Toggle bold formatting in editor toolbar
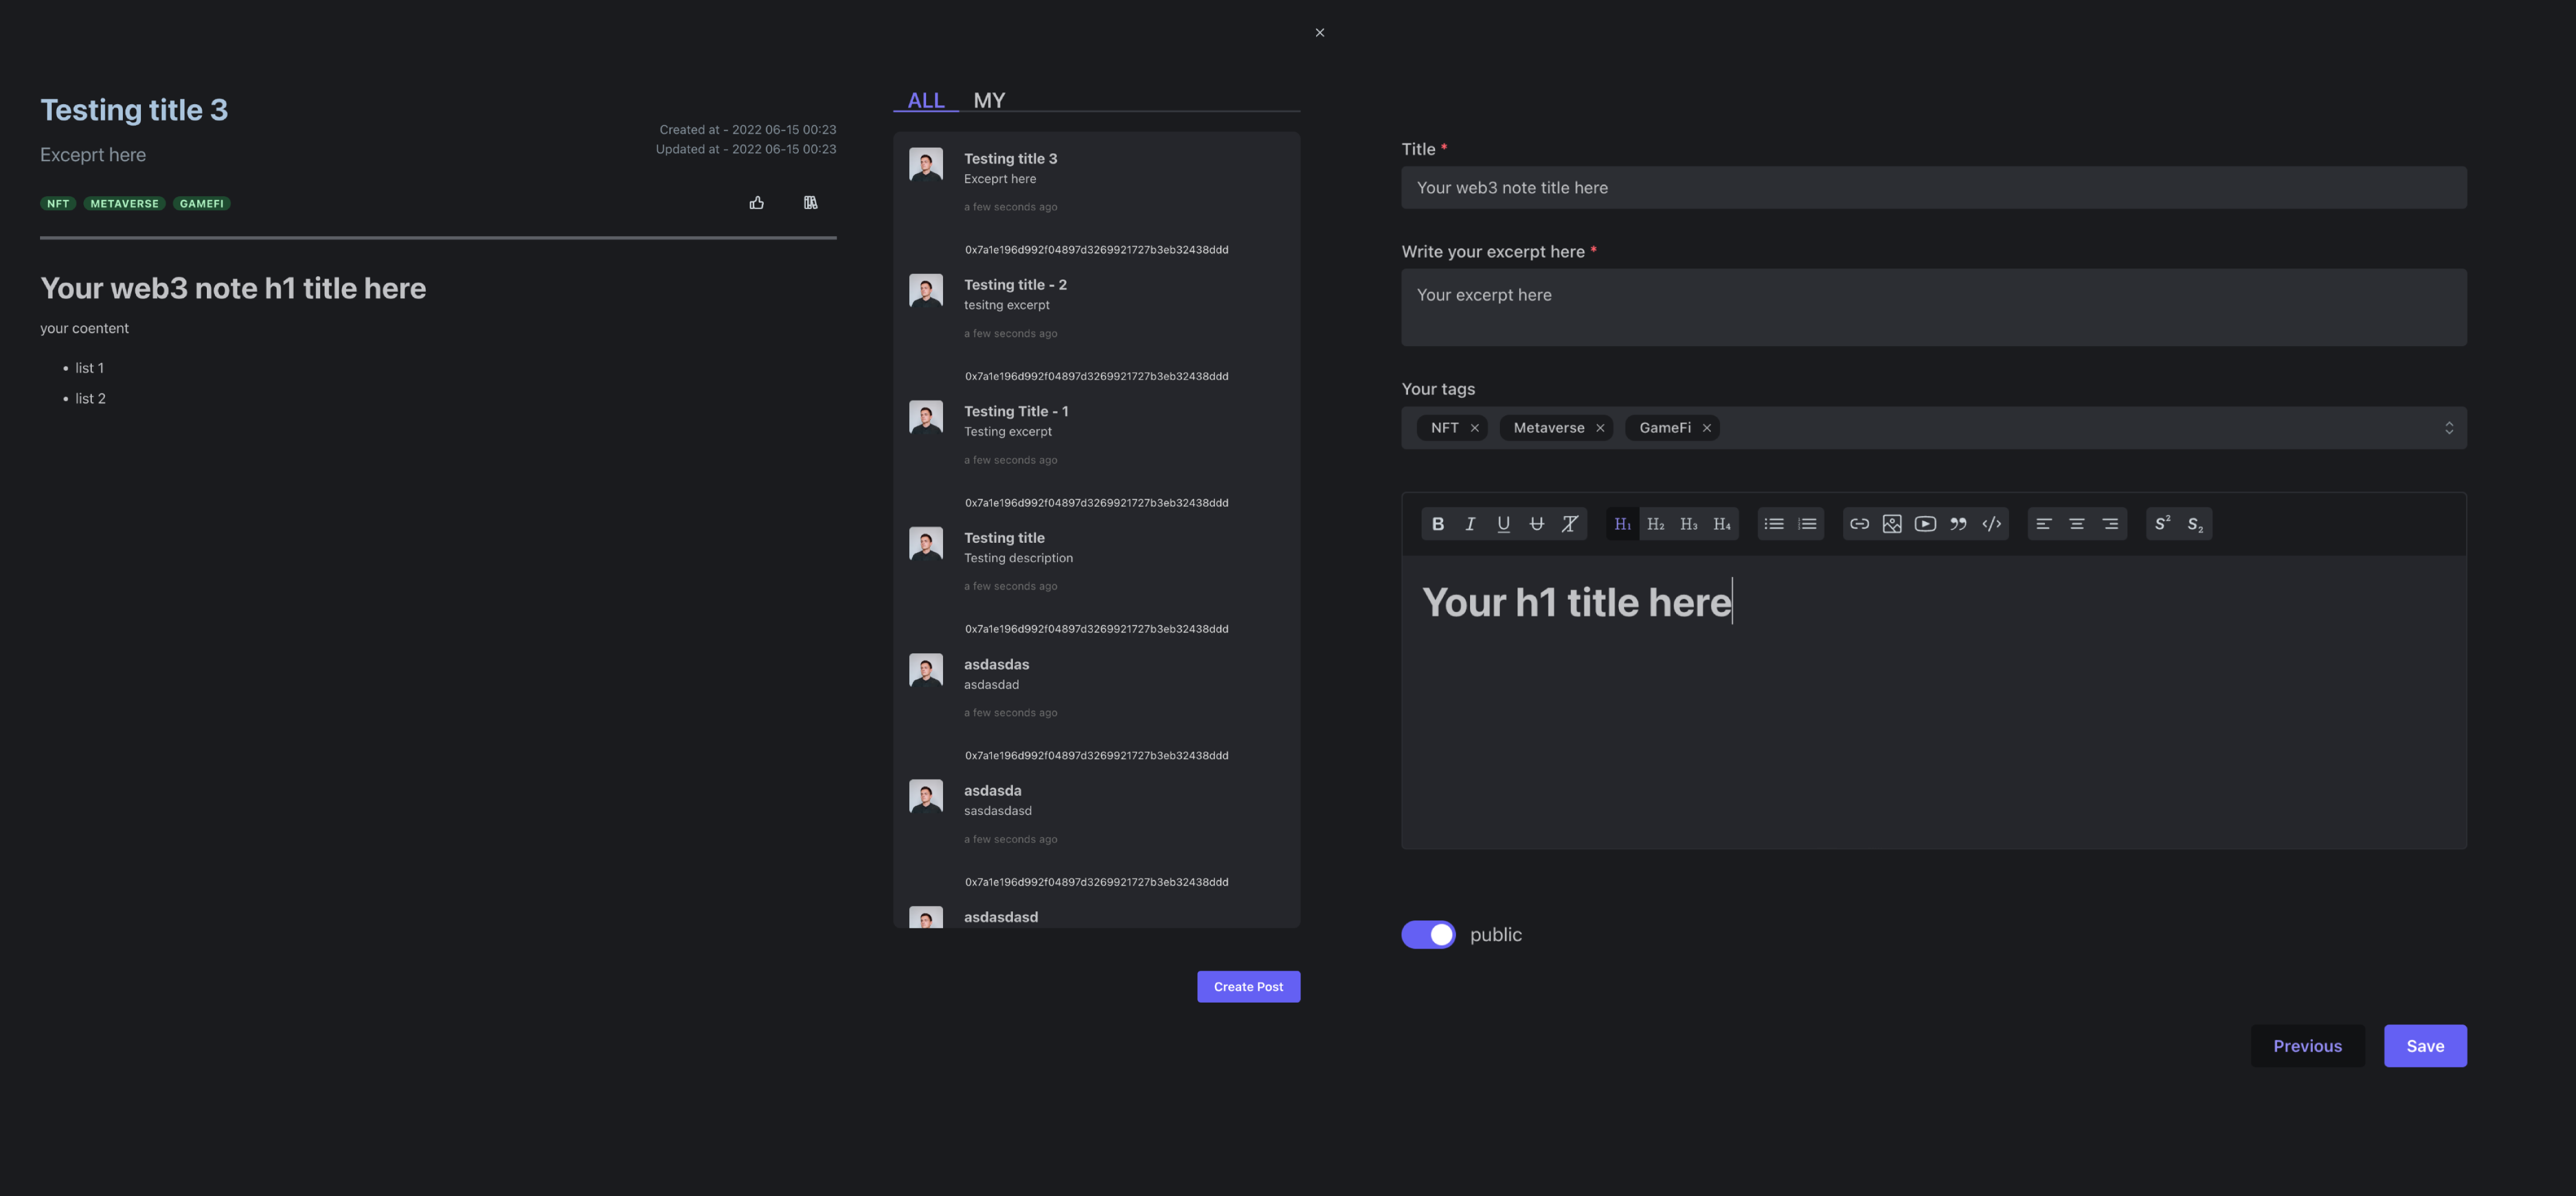The width and height of the screenshot is (2576, 1196). coord(1437,524)
